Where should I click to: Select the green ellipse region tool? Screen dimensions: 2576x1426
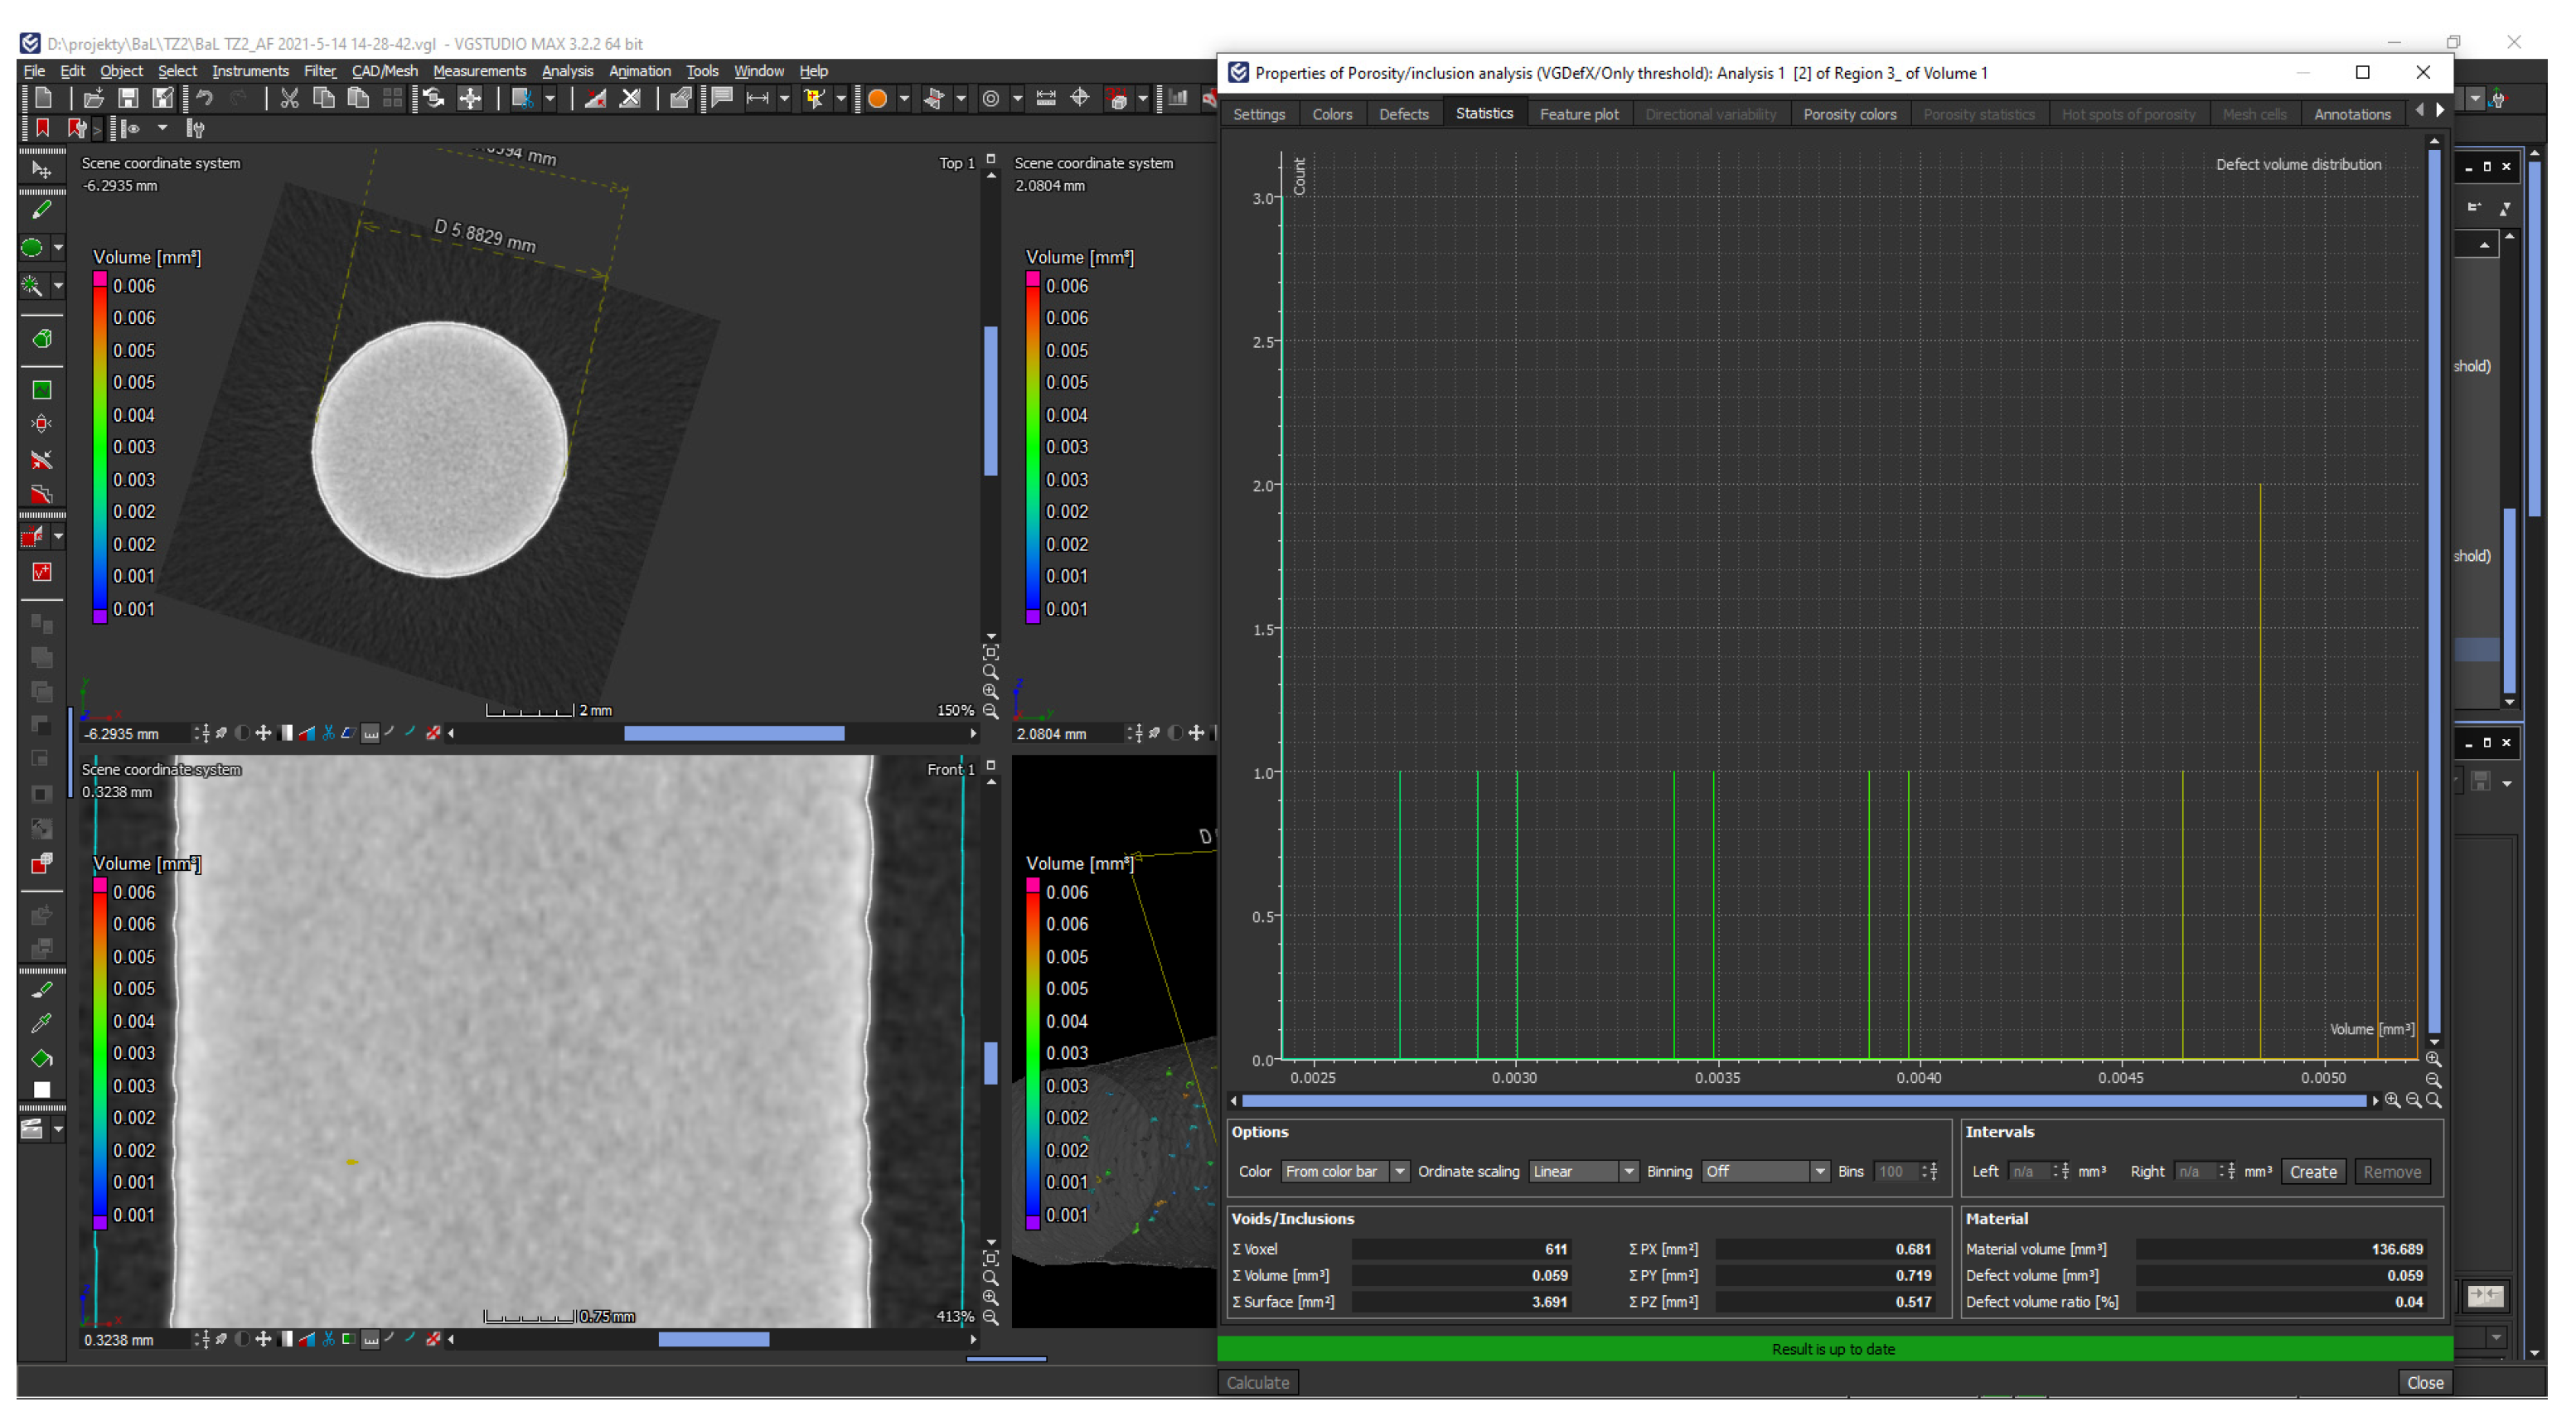click(32, 248)
